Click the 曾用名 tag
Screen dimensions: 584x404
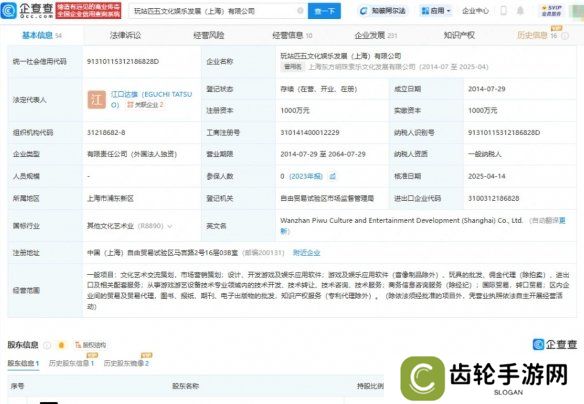[x=293, y=67]
